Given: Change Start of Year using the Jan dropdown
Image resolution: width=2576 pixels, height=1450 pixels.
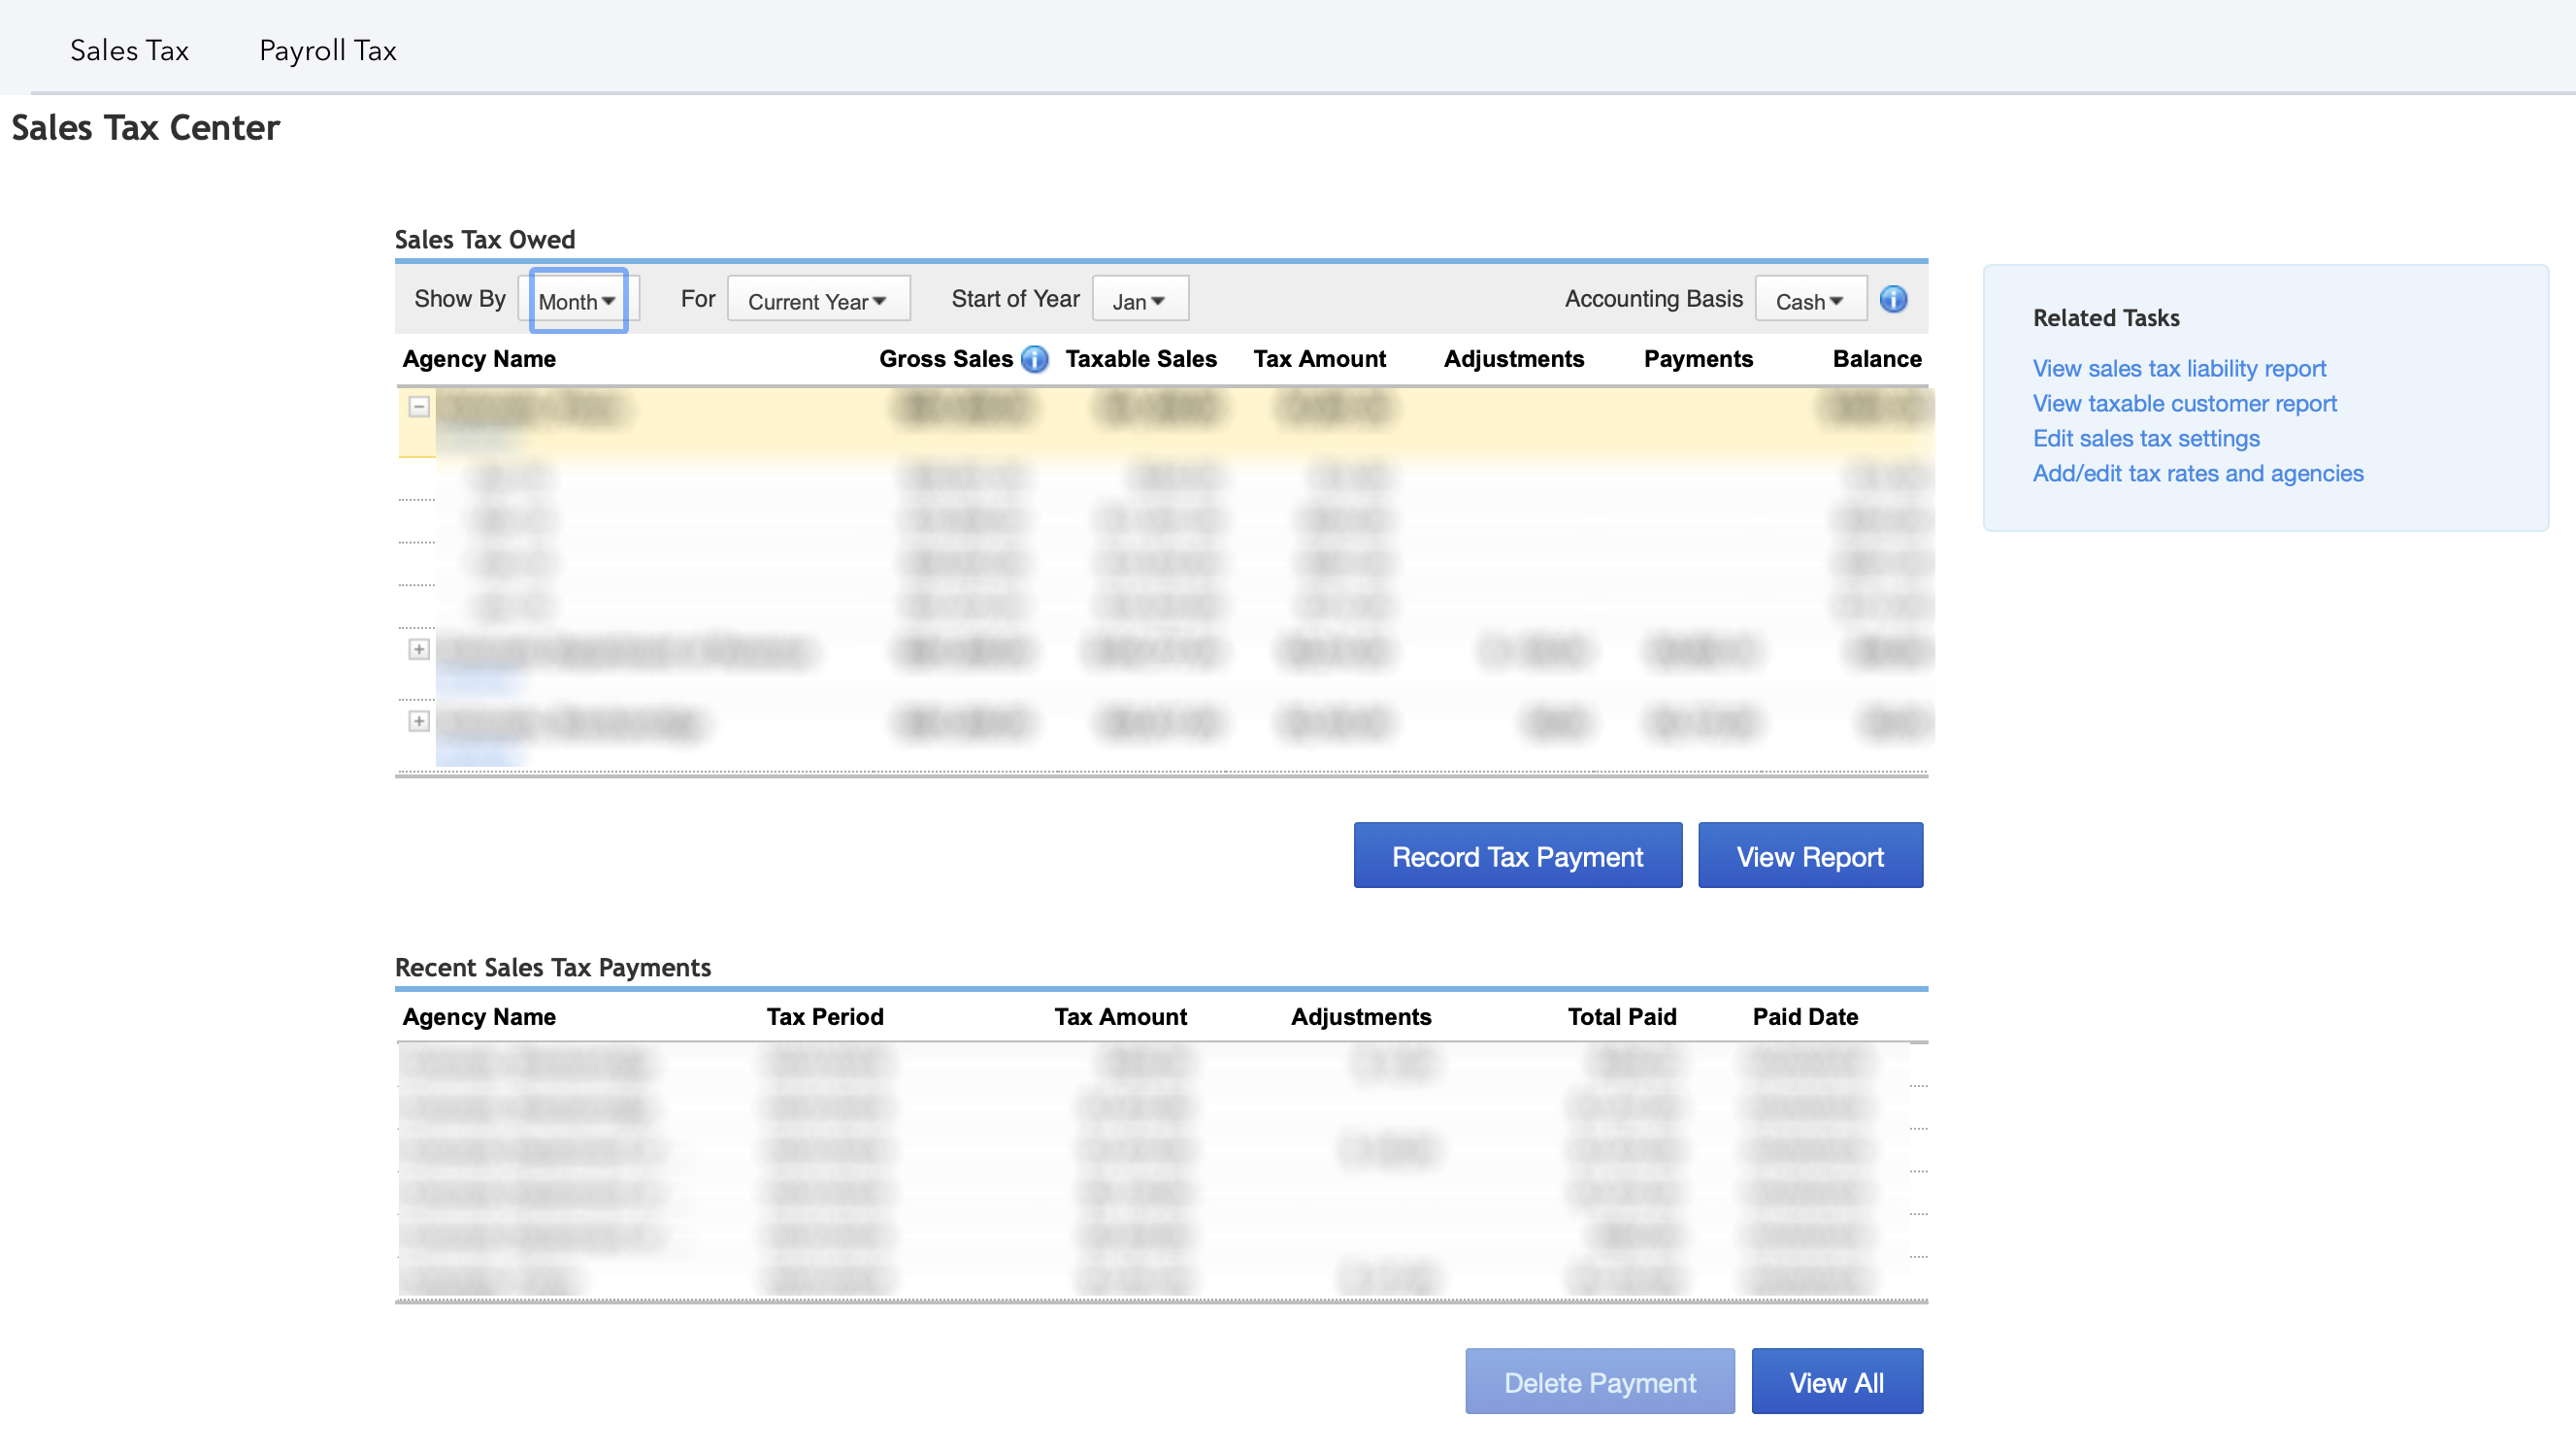Looking at the screenshot, I should (x=1139, y=298).
